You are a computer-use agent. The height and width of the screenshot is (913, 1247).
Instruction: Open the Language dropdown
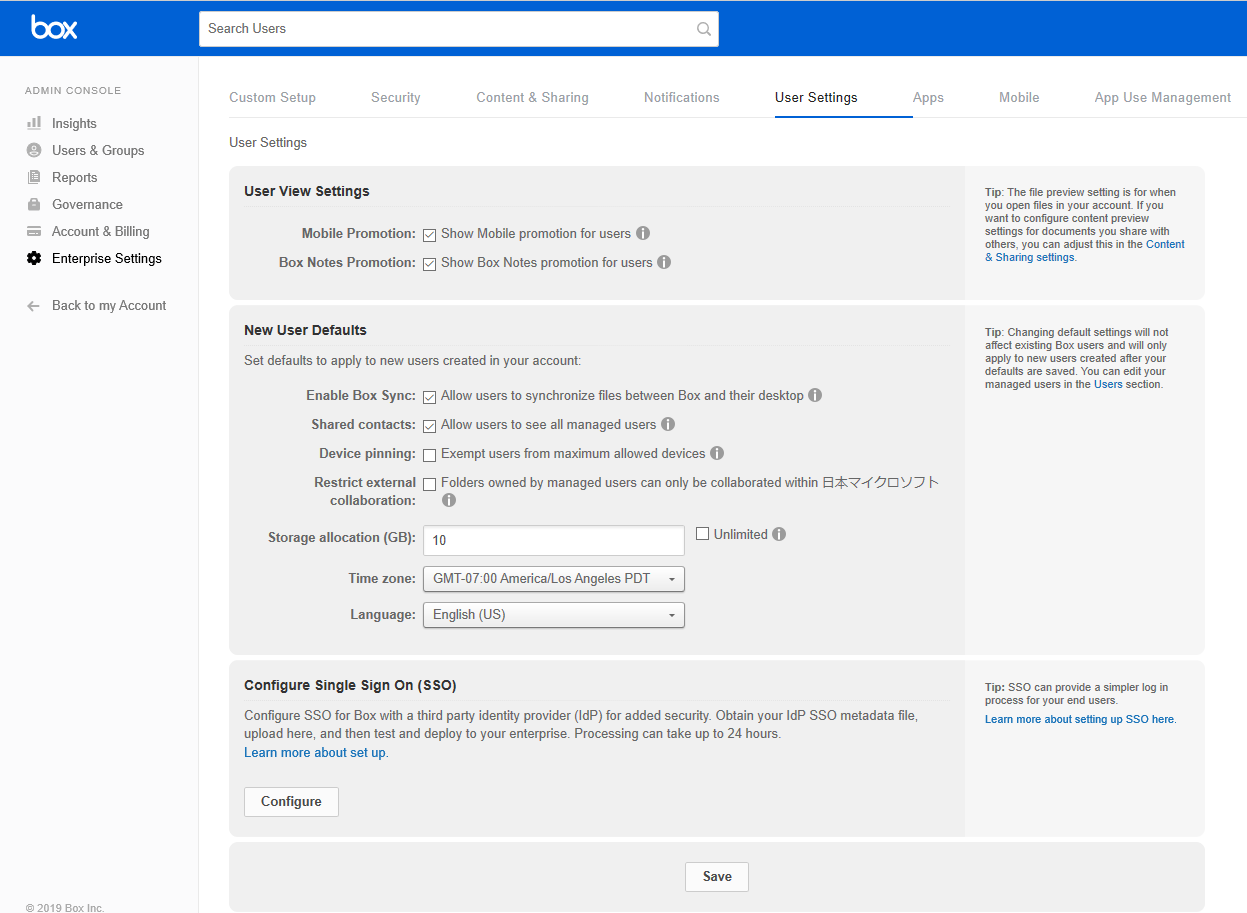pyautogui.click(x=553, y=615)
